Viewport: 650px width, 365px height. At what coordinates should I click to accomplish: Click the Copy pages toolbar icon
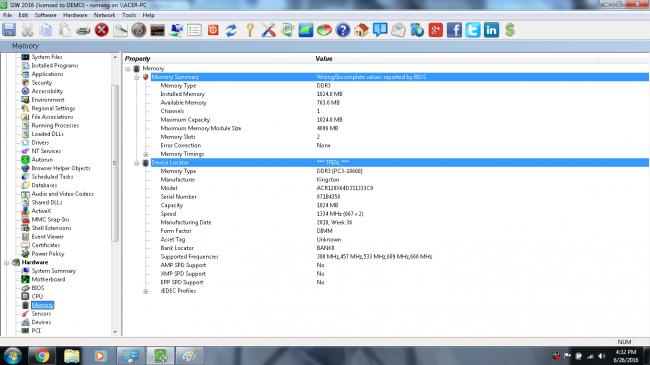click(46, 30)
